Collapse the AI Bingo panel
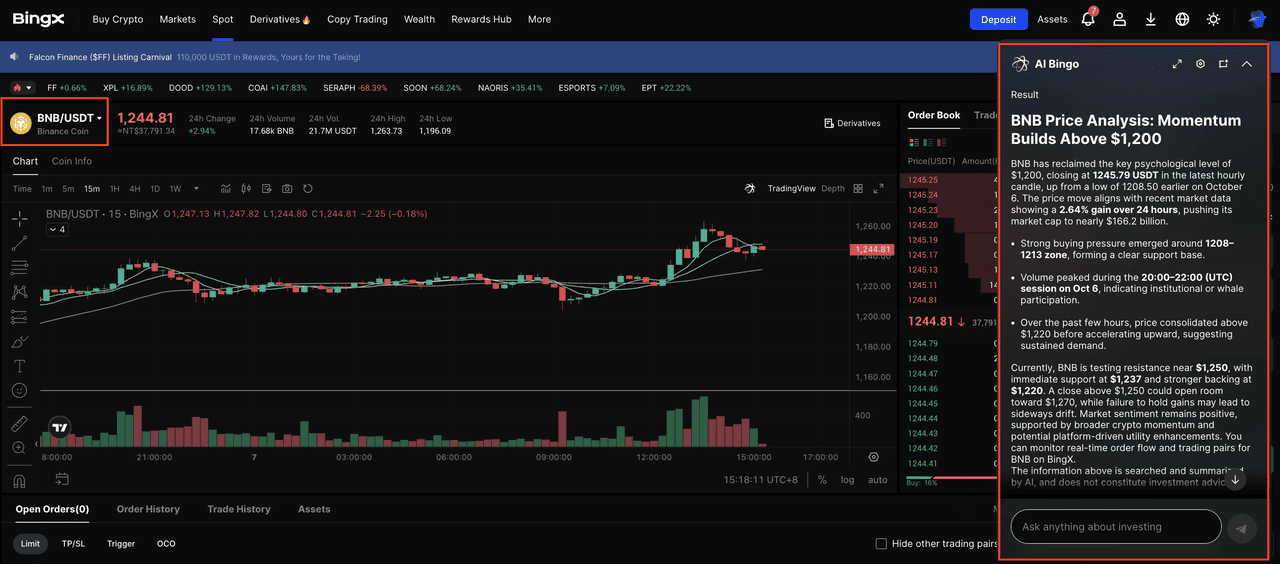 pos(1246,64)
